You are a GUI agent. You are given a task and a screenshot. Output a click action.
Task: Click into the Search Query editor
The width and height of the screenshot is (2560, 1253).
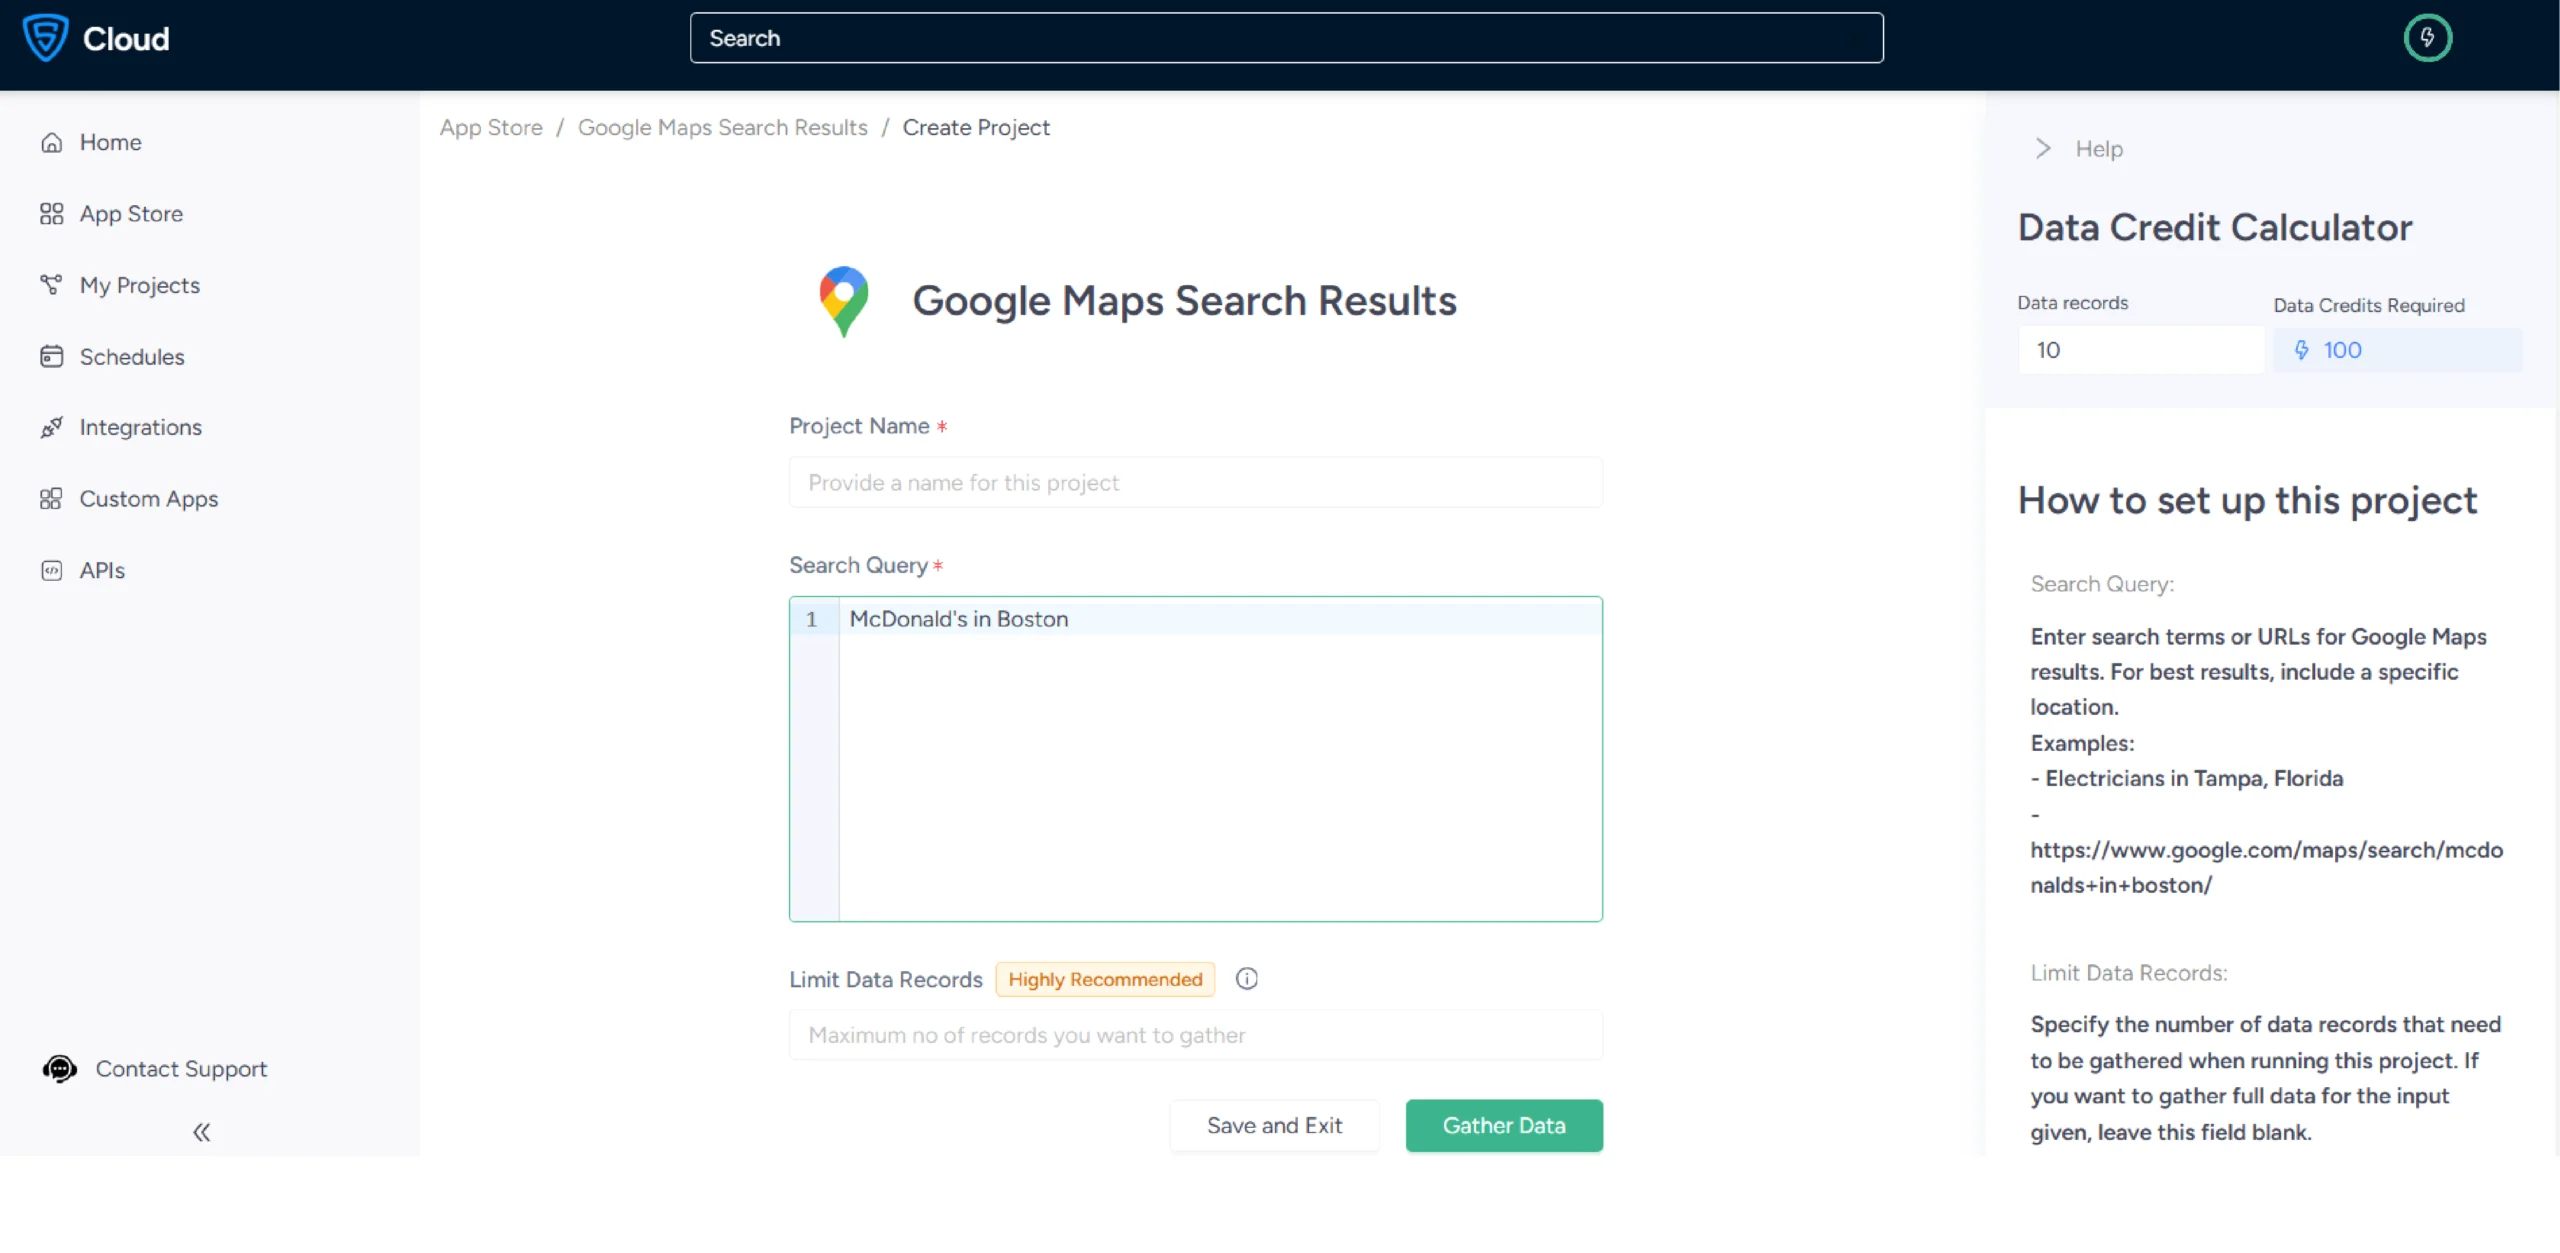click(1196, 759)
